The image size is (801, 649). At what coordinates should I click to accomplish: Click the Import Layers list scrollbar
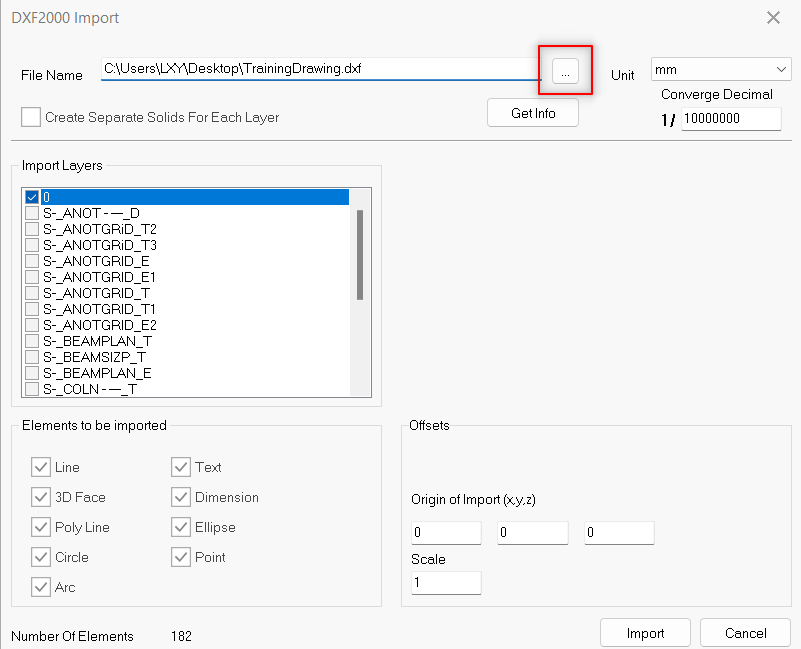click(x=360, y=255)
